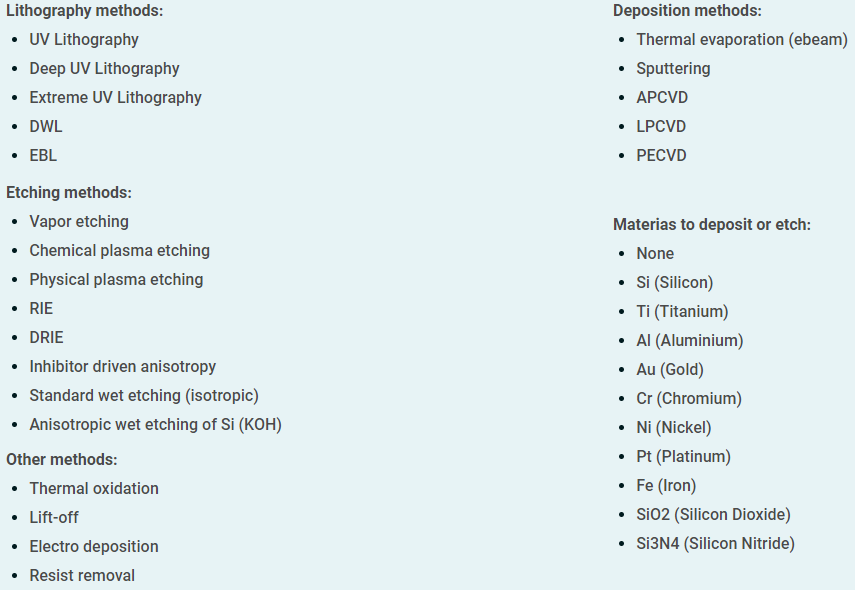
Task: Click the PECVD list entry
Action: [661, 155]
